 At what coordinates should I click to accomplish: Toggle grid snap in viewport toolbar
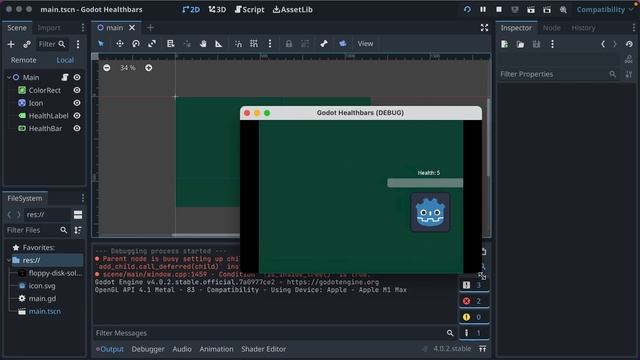coord(254,44)
